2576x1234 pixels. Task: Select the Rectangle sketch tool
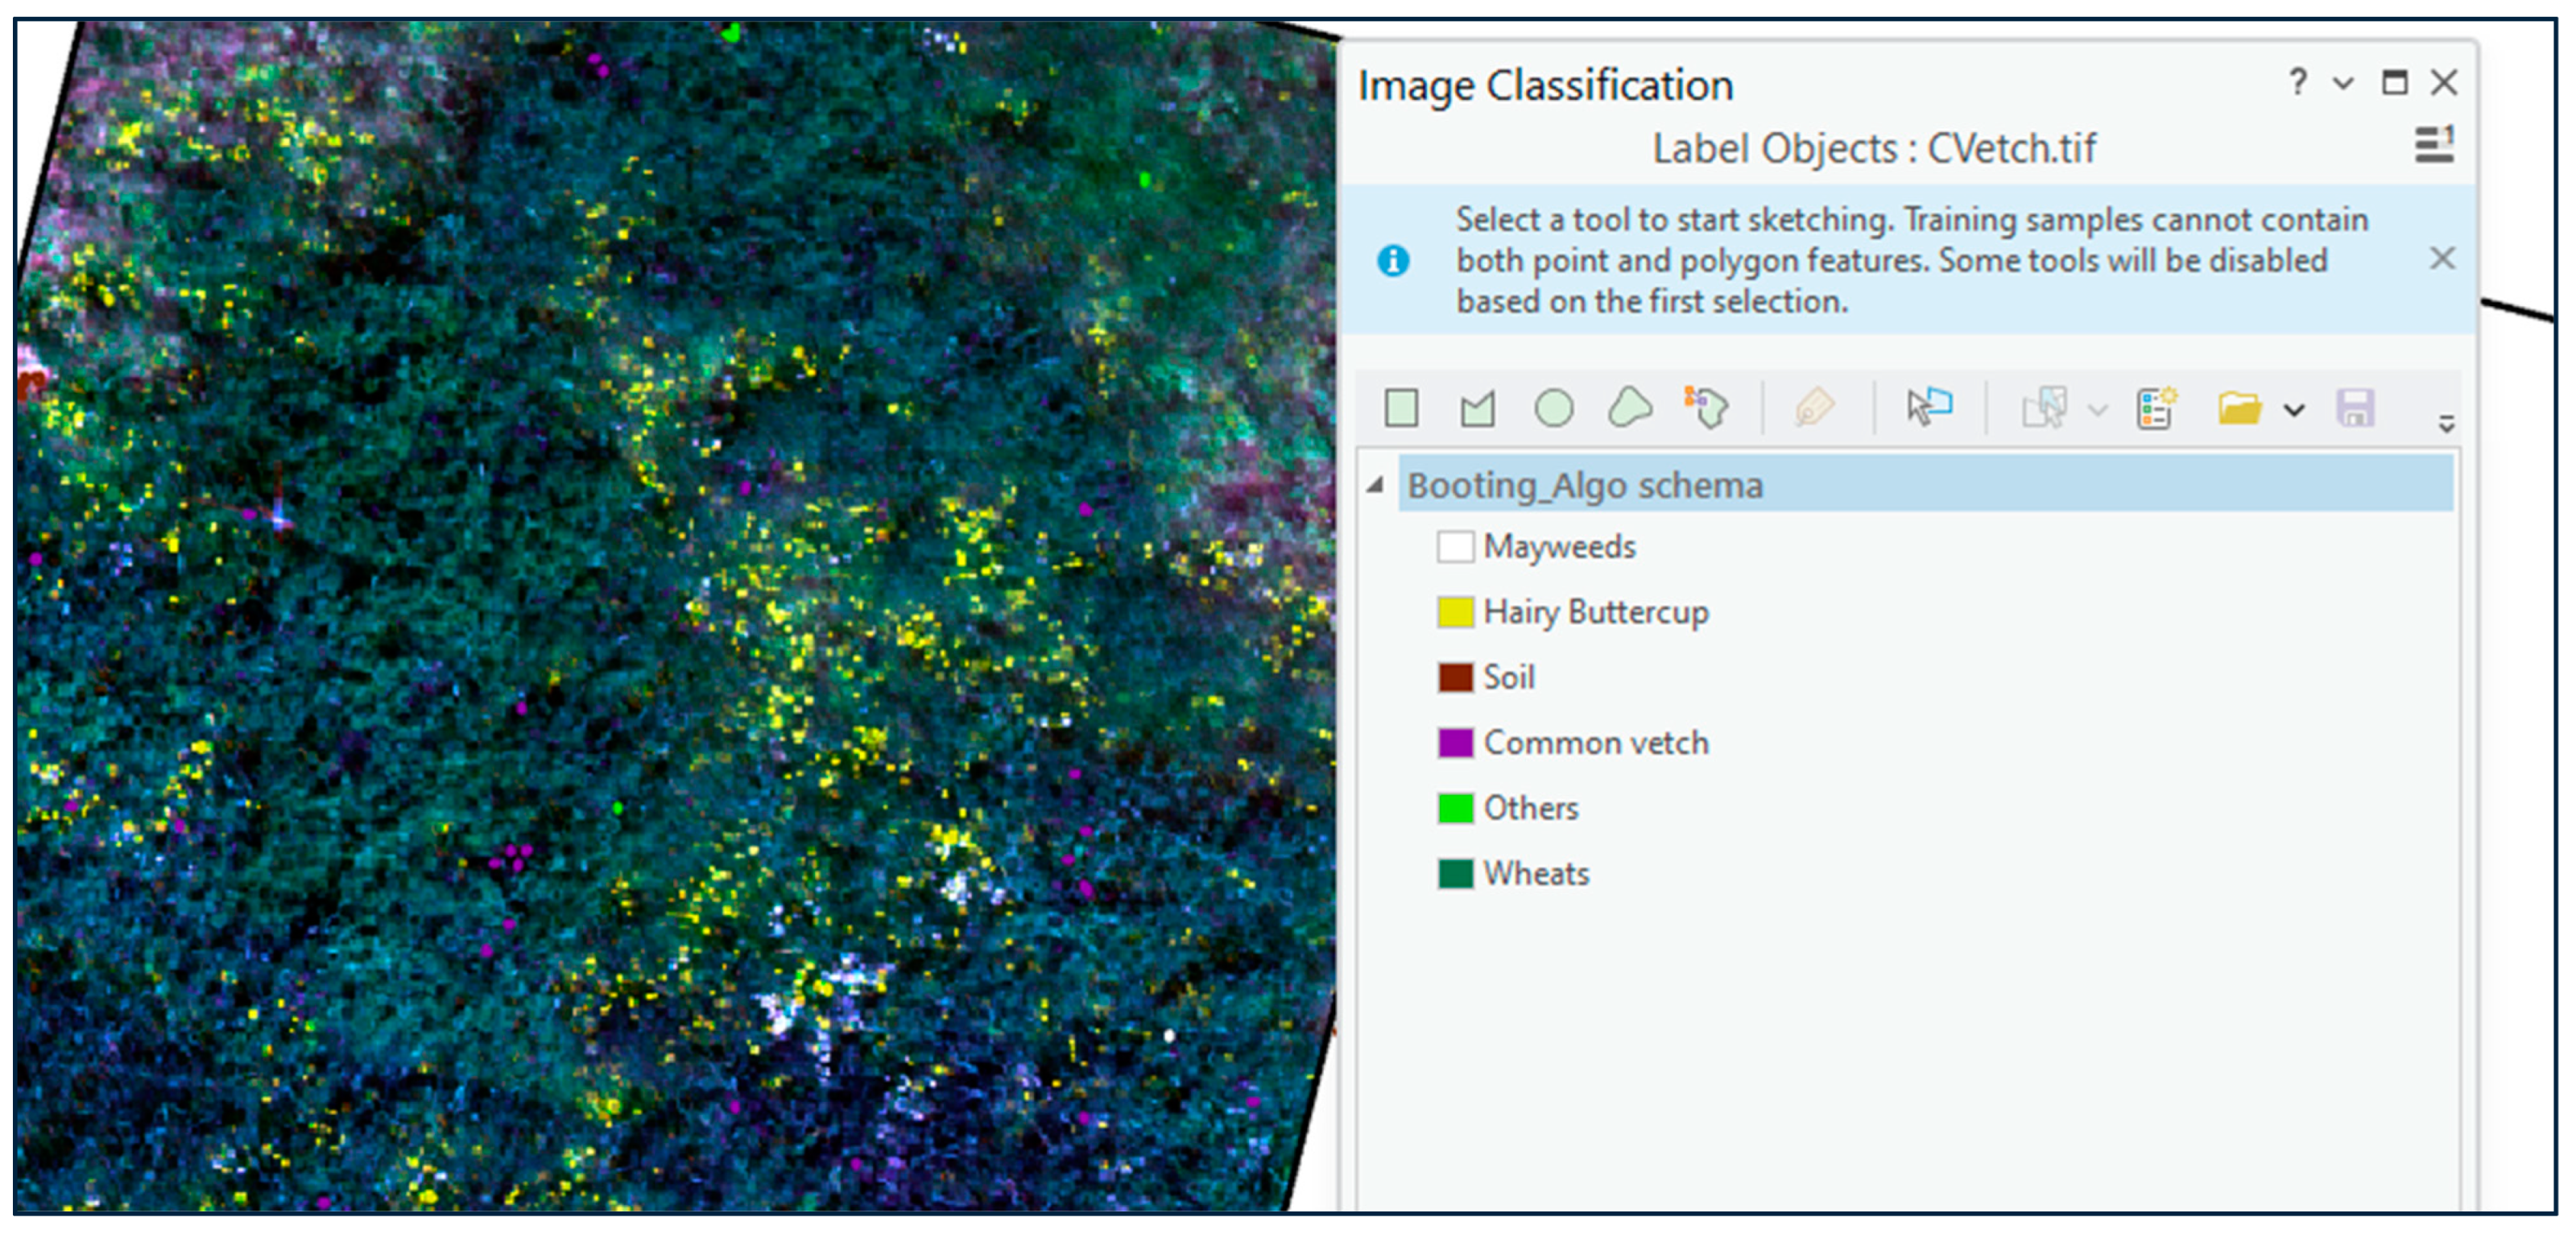1401,408
